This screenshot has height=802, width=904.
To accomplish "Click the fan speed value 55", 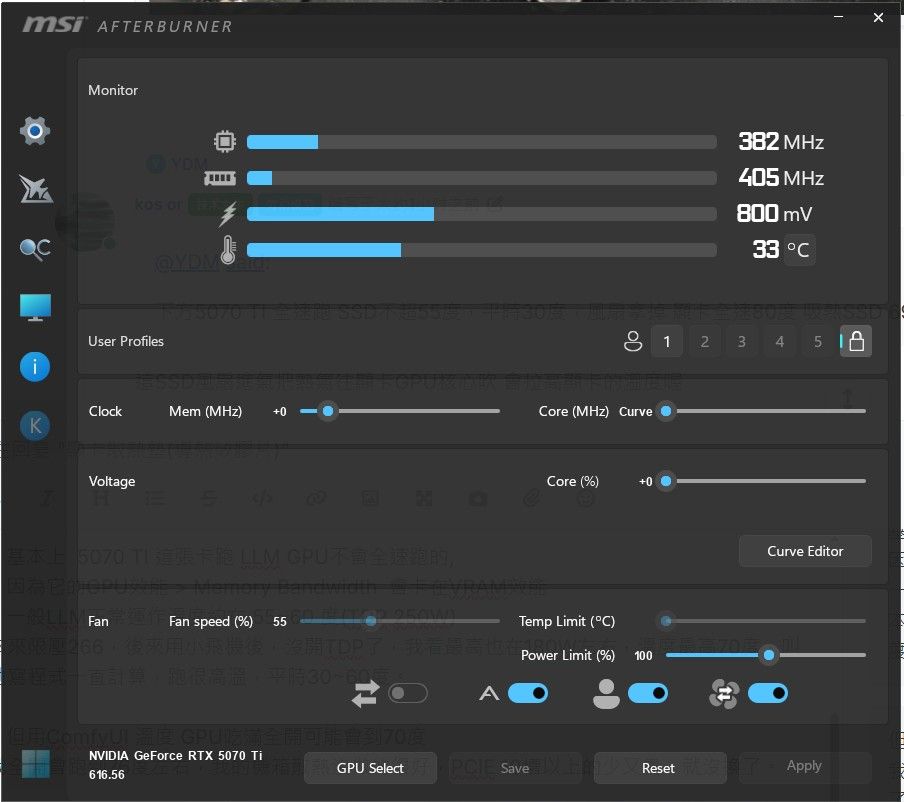I will pyautogui.click(x=280, y=622).
